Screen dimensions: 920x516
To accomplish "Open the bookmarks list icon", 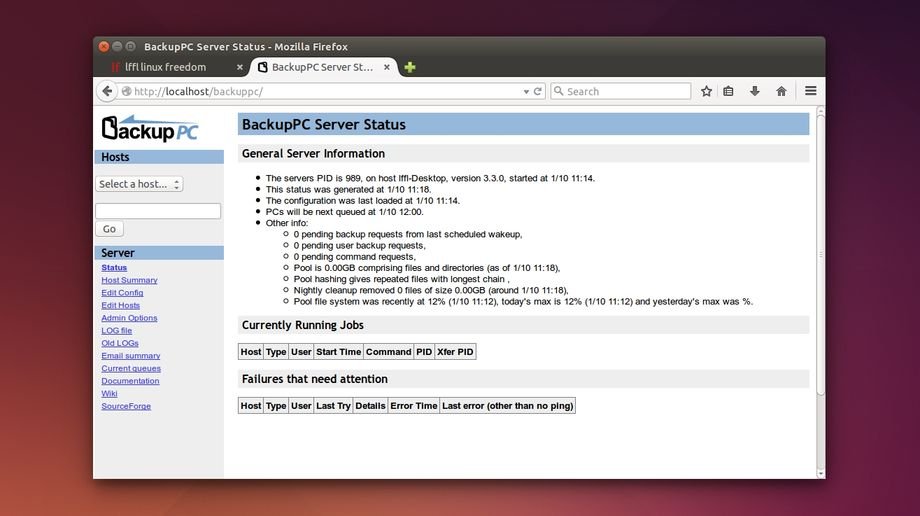I will [x=729, y=91].
